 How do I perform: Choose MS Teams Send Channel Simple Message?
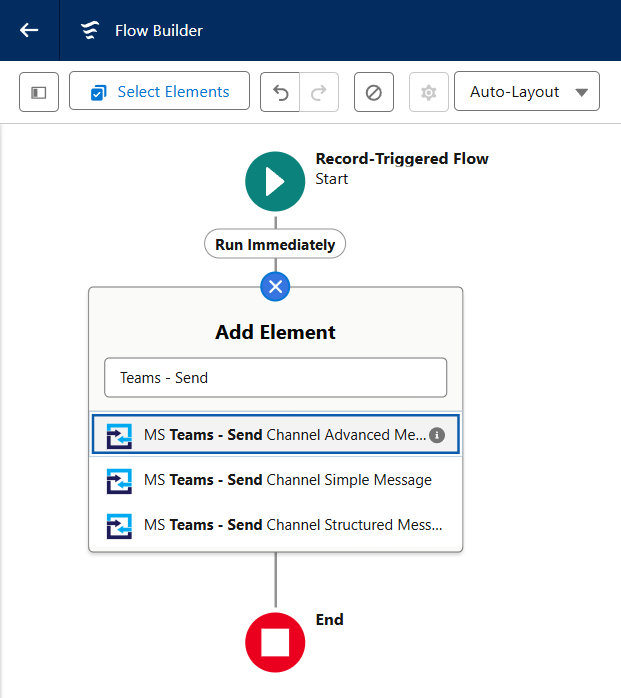pos(276,480)
